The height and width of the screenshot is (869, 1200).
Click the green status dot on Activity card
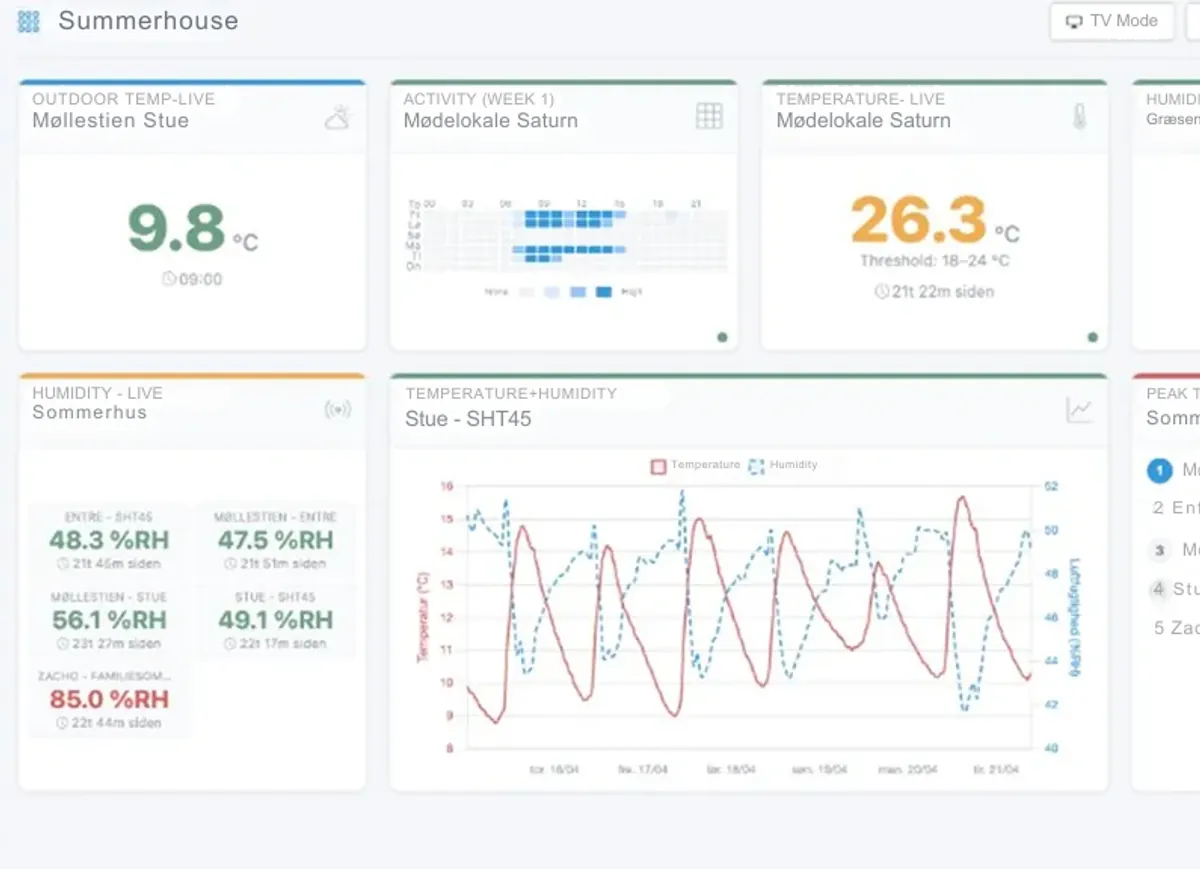tap(722, 337)
